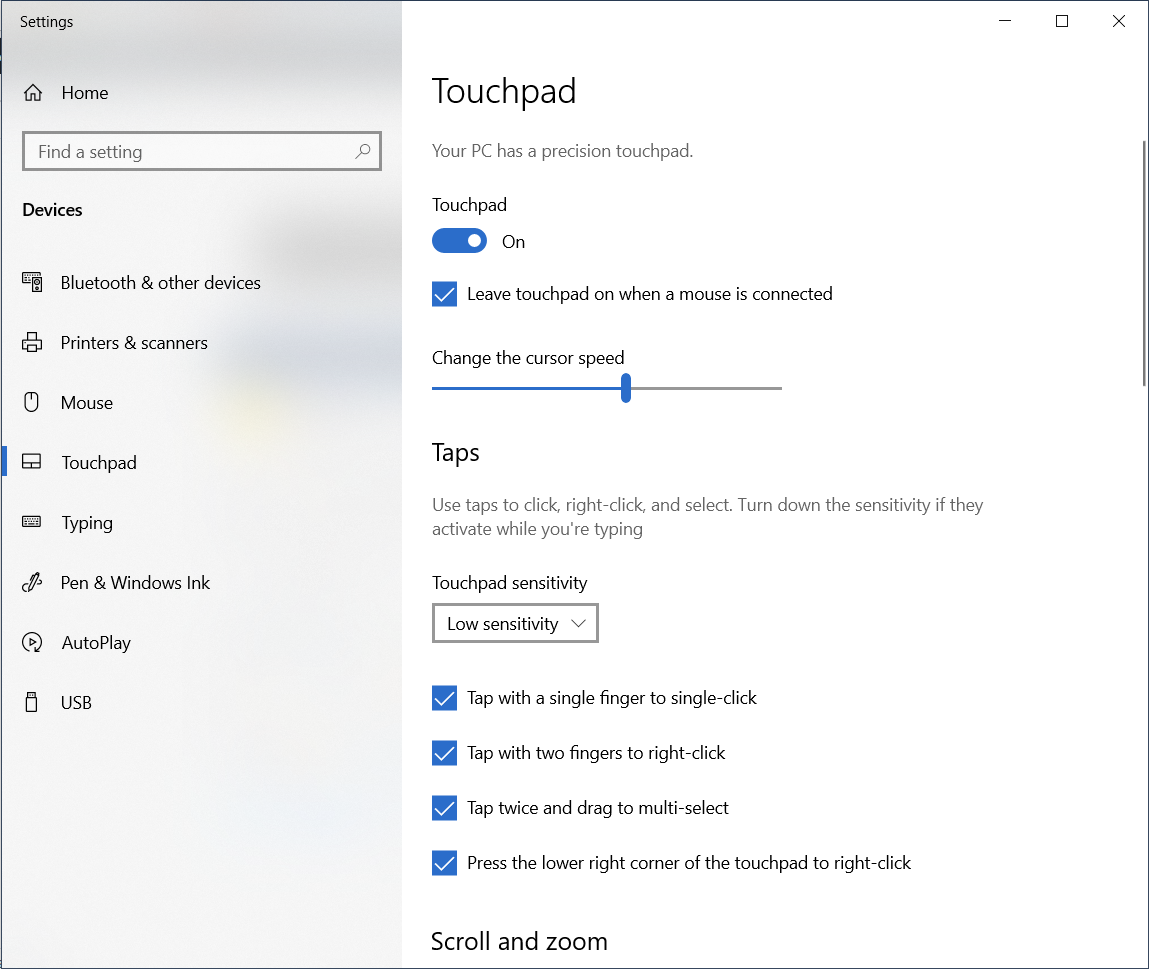Select the Printers & scanners icon
This screenshot has height=969, width=1149.
(x=32, y=343)
